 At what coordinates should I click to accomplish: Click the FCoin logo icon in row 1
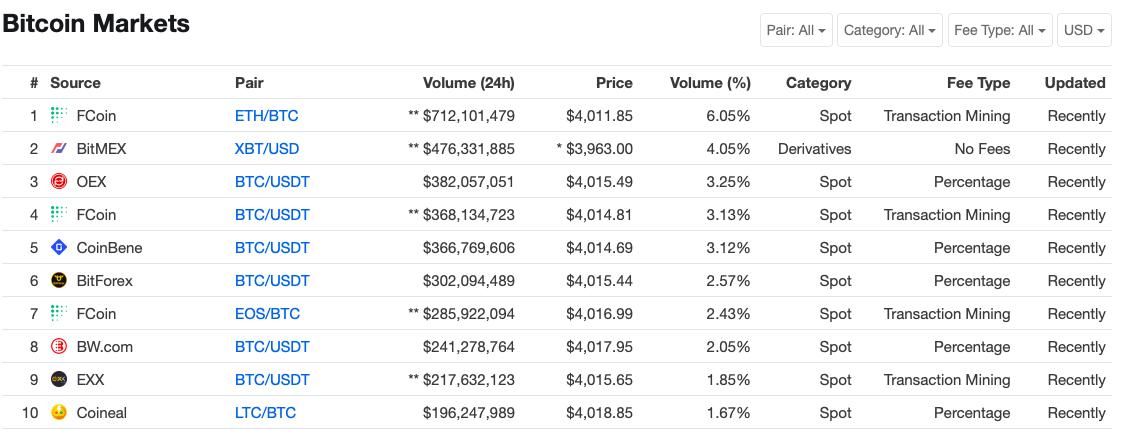[59, 115]
